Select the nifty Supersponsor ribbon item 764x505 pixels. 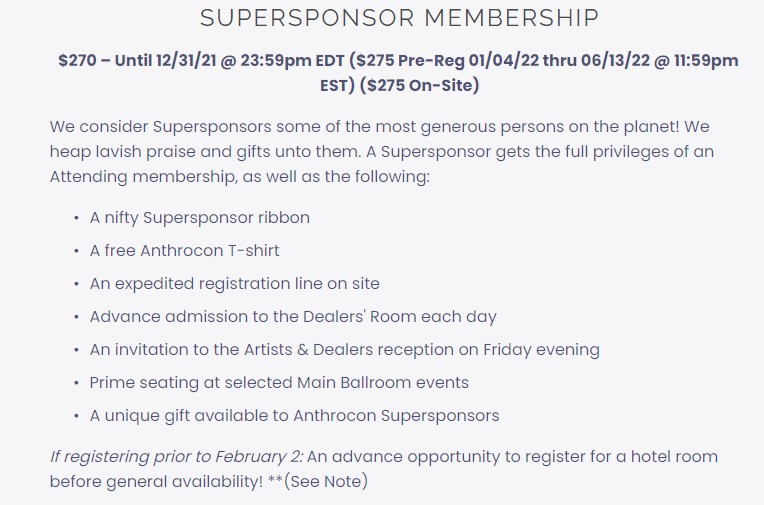click(199, 217)
